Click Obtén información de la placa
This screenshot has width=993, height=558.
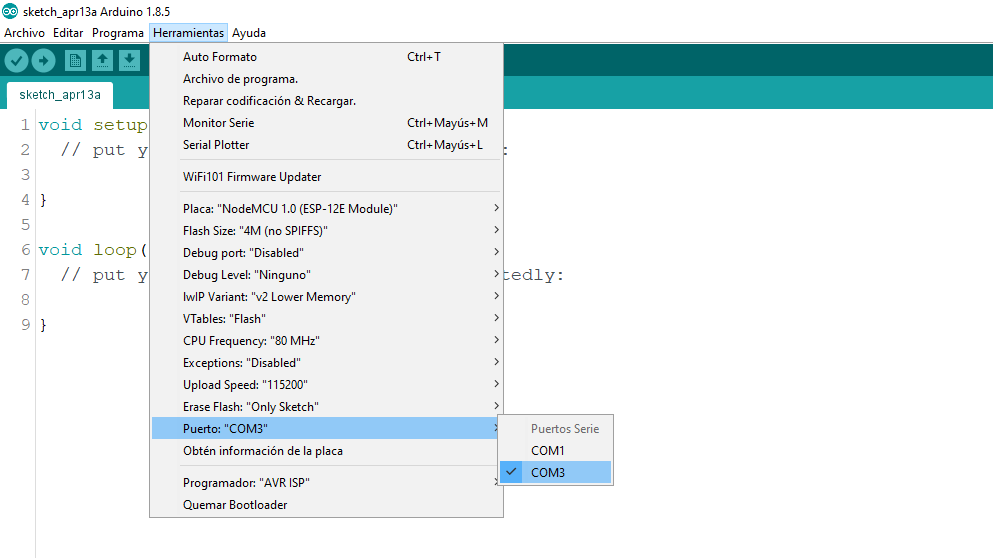(x=326, y=450)
